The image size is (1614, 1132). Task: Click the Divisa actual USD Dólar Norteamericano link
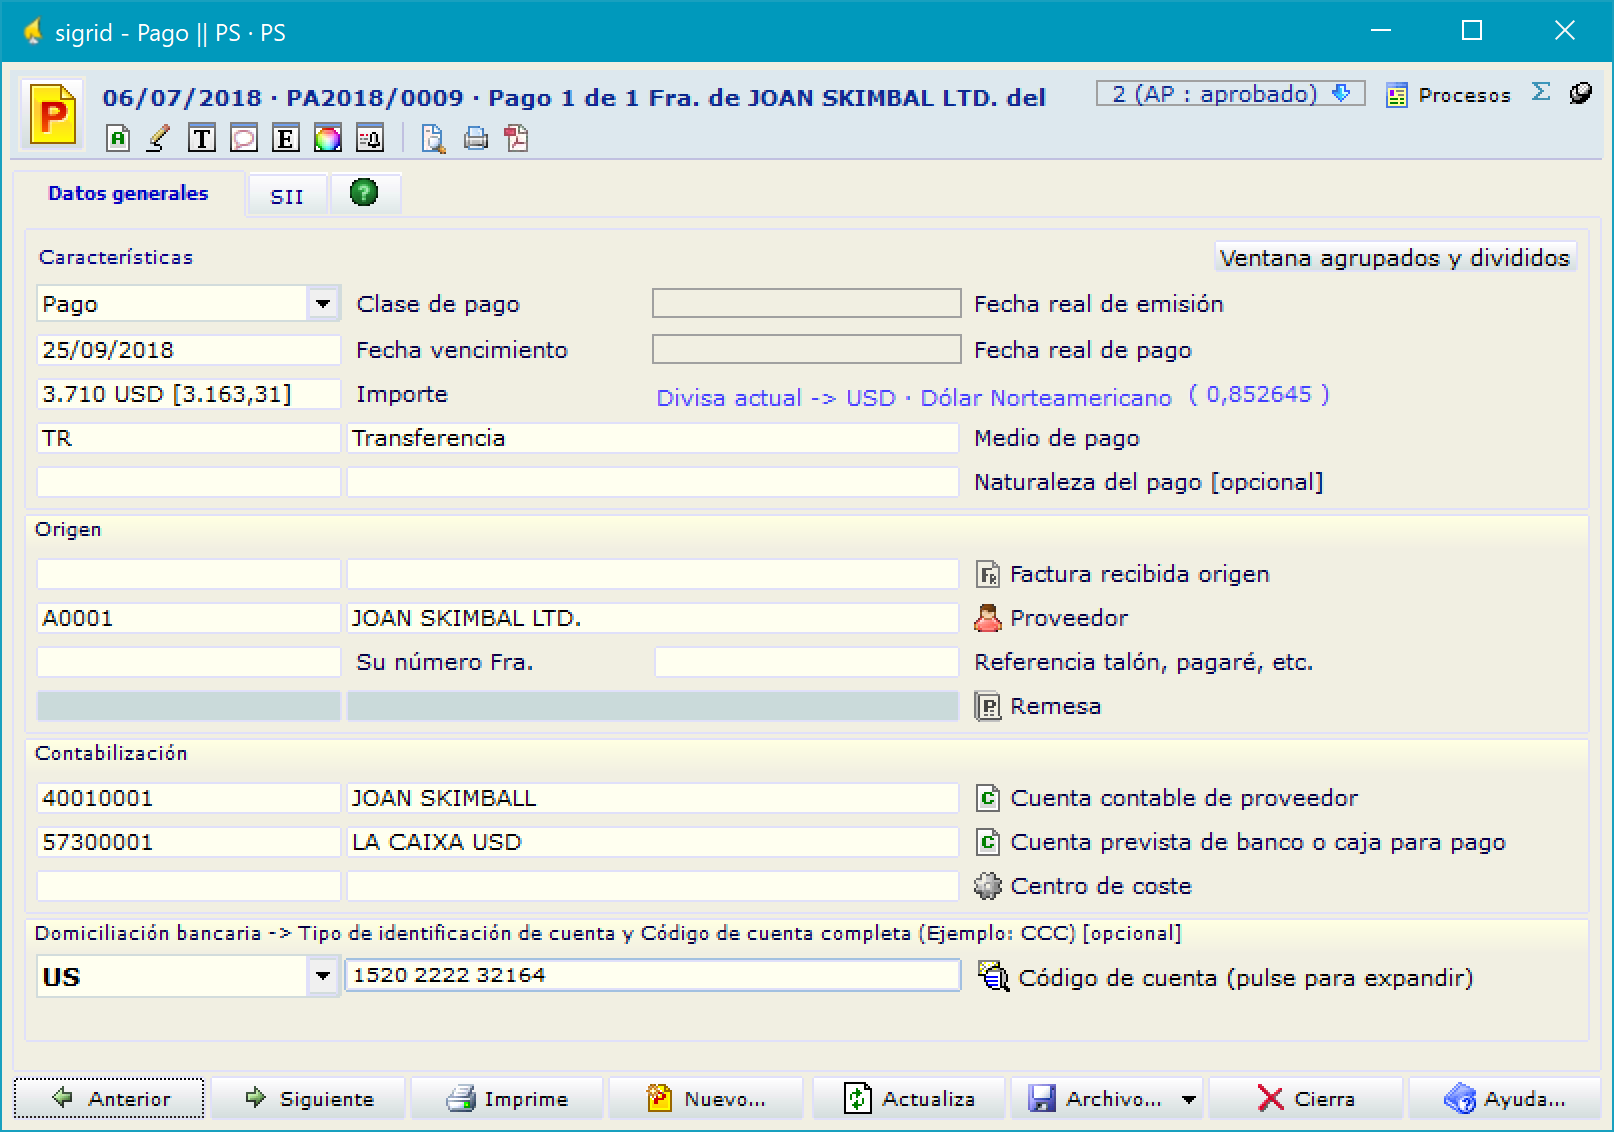913,398
